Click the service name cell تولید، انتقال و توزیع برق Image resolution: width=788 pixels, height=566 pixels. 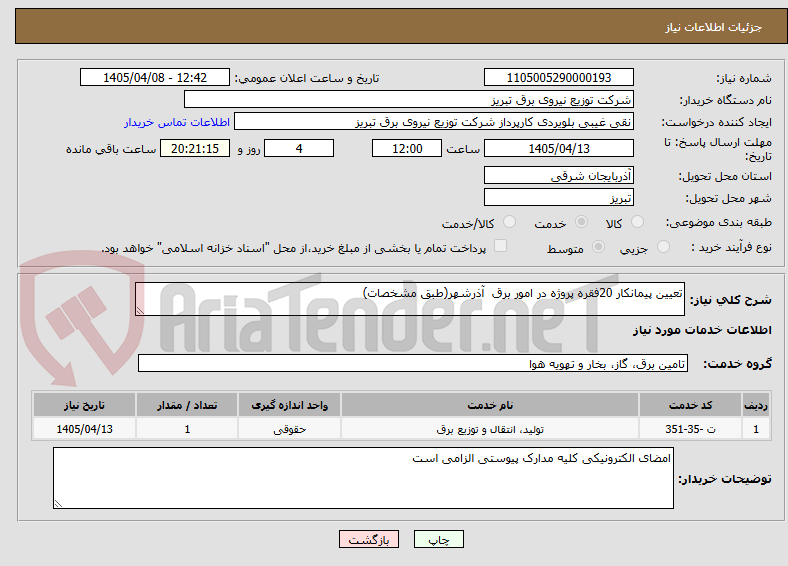coord(490,429)
